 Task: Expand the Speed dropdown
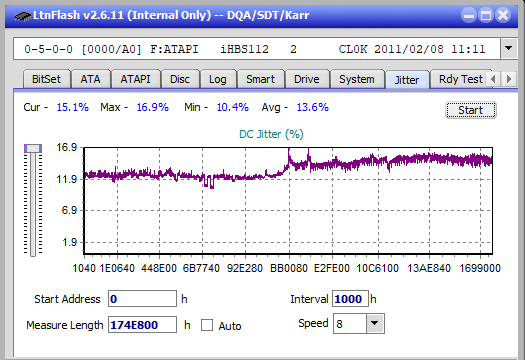point(375,323)
